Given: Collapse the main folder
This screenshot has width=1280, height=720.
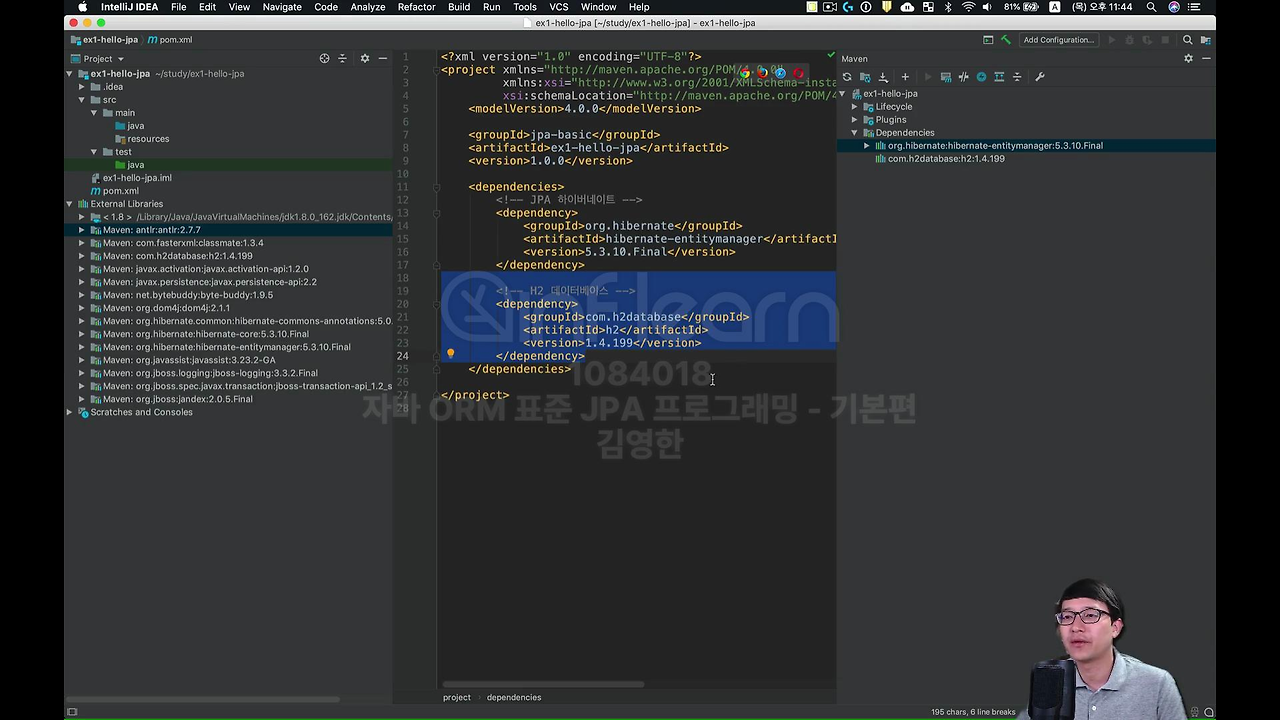Looking at the screenshot, I should [94, 113].
